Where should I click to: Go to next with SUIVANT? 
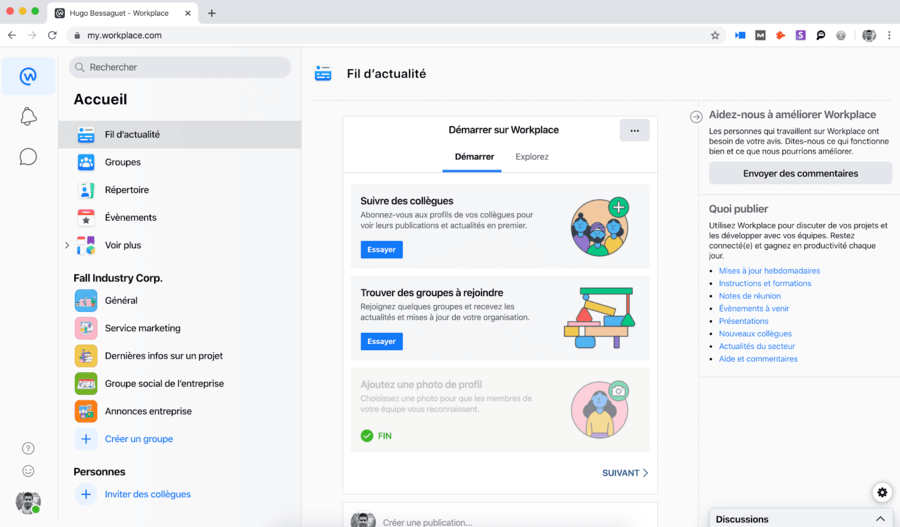pos(625,473)
